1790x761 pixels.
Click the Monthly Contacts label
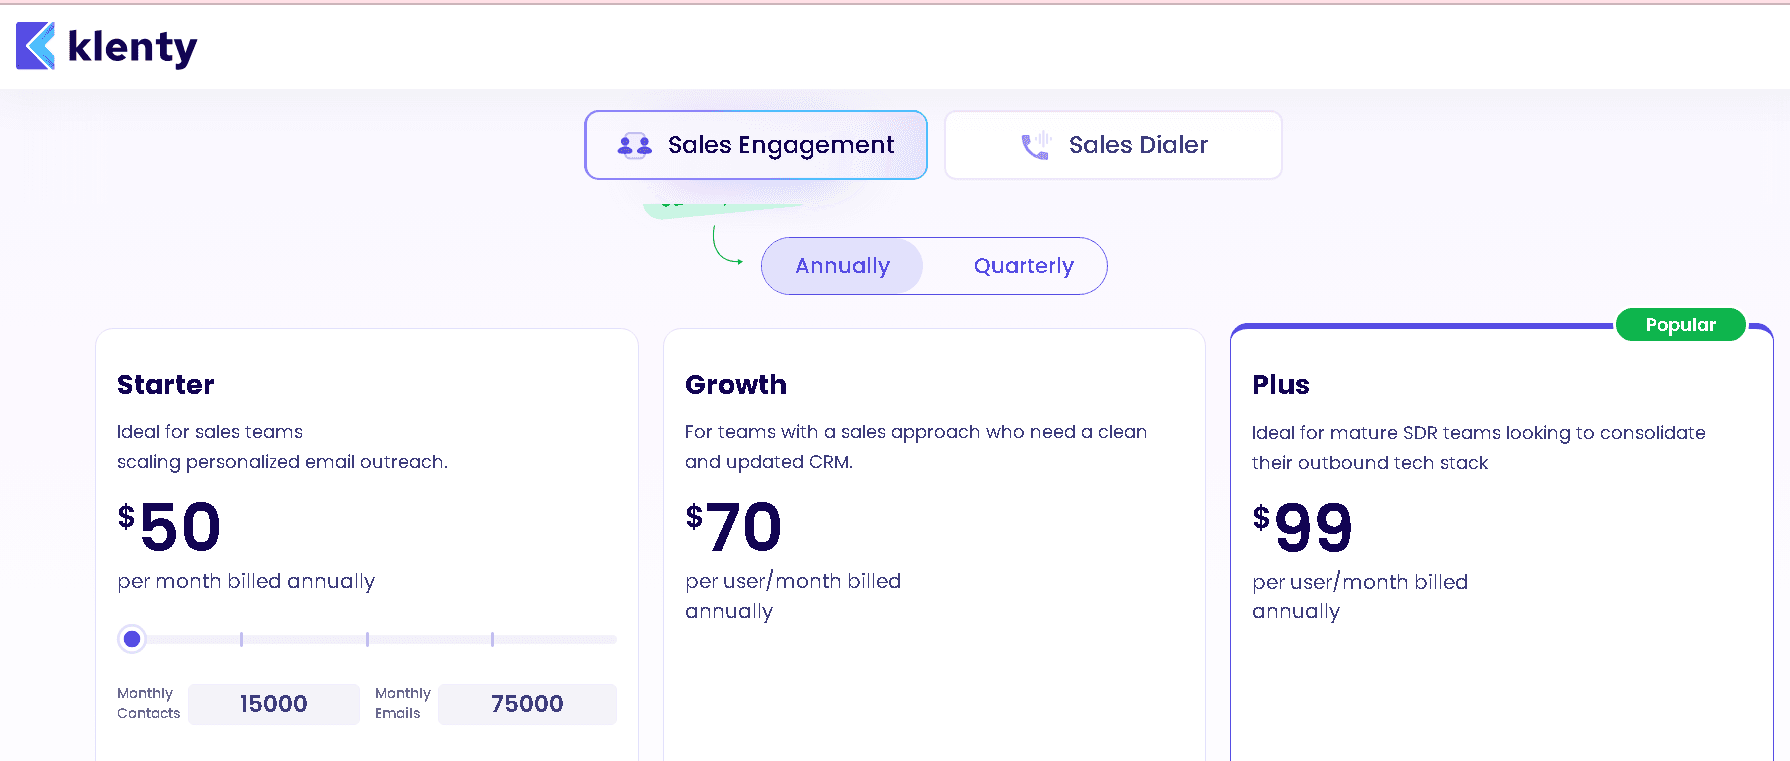click(x=149, y=703)
